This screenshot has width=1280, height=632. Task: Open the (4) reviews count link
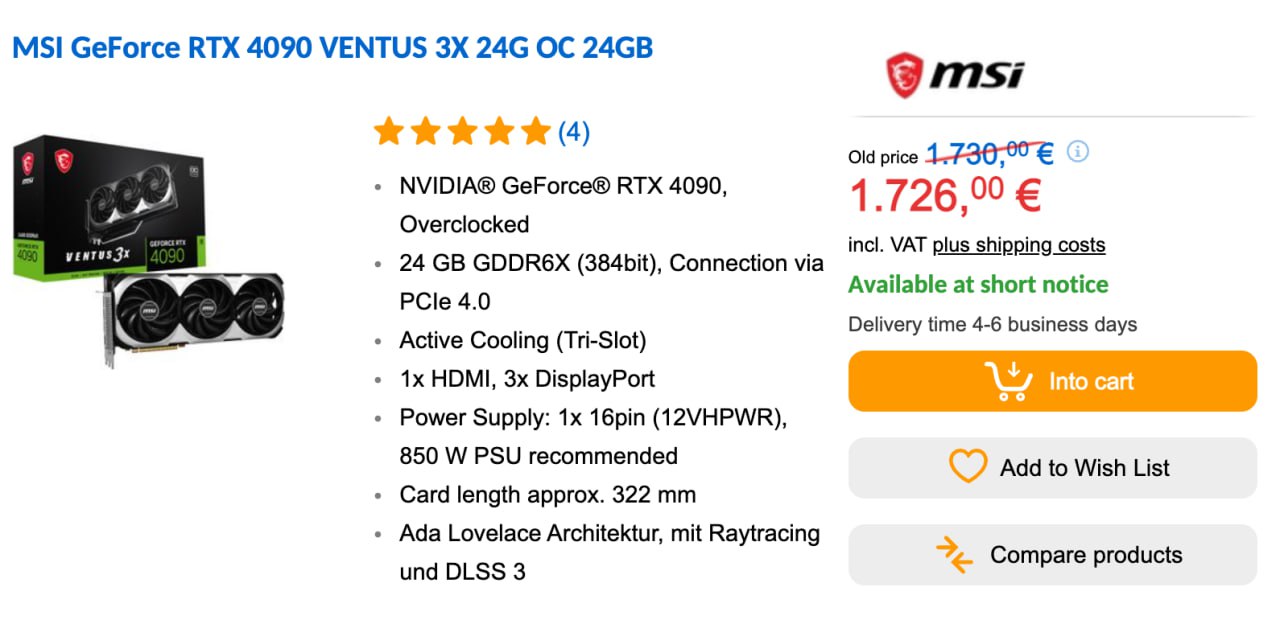pos(573,132)
